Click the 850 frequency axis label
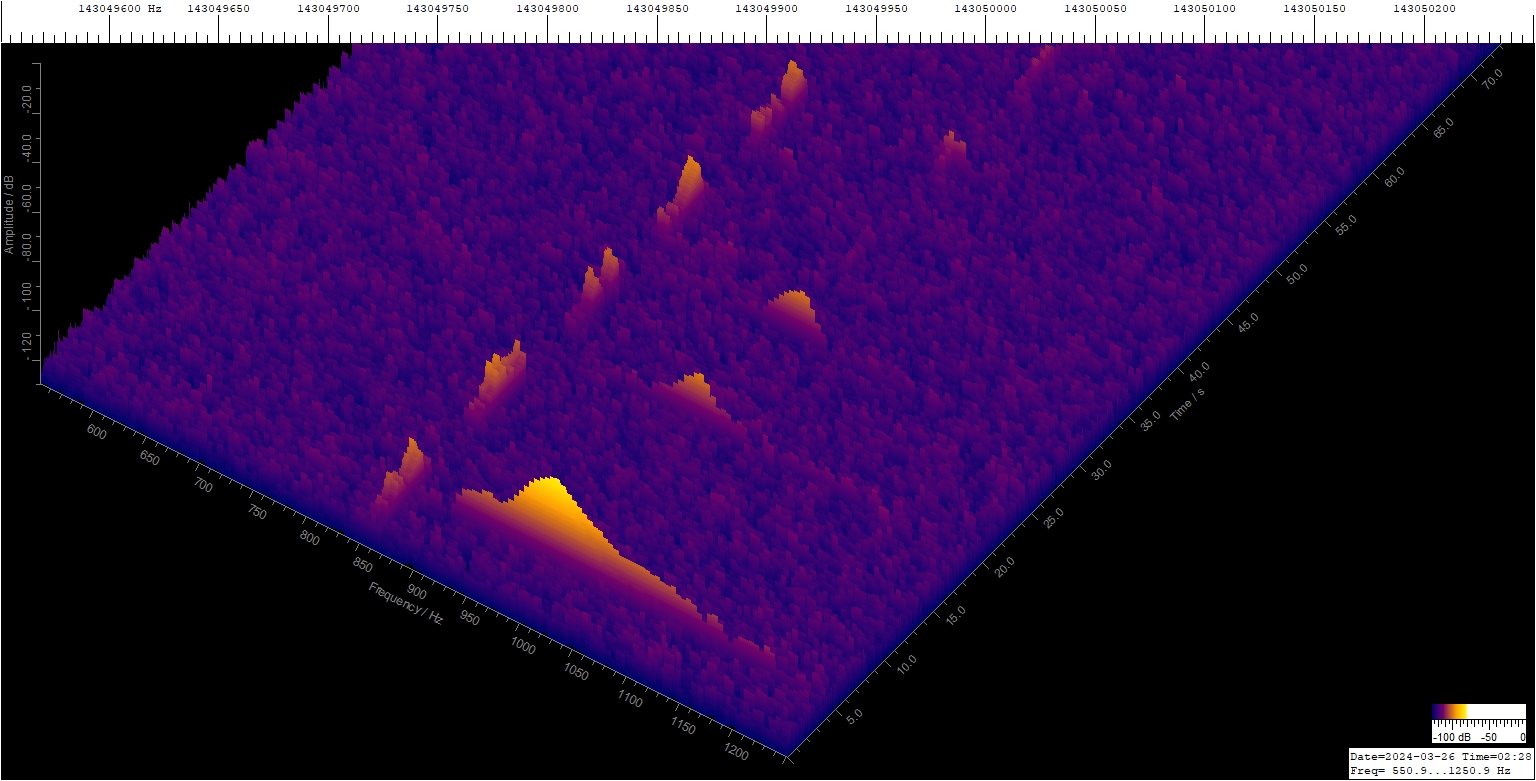 pos(363,567)
